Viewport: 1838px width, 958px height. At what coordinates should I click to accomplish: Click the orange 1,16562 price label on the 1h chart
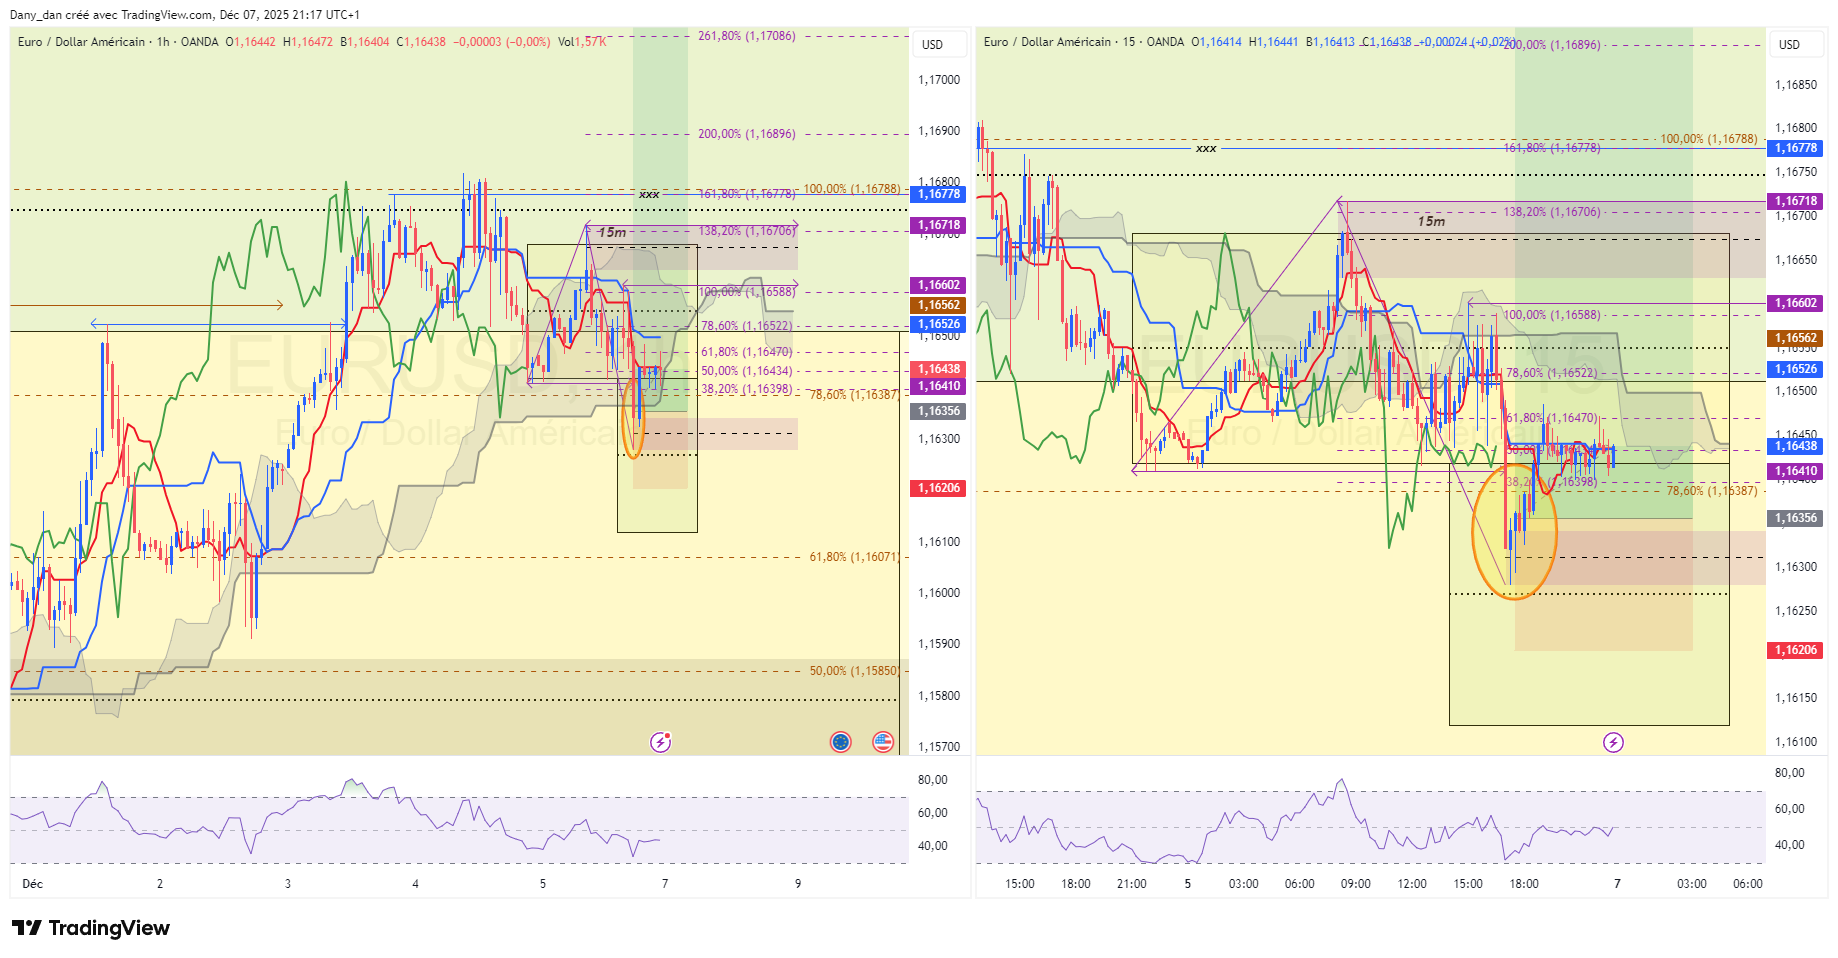(939, 305)
